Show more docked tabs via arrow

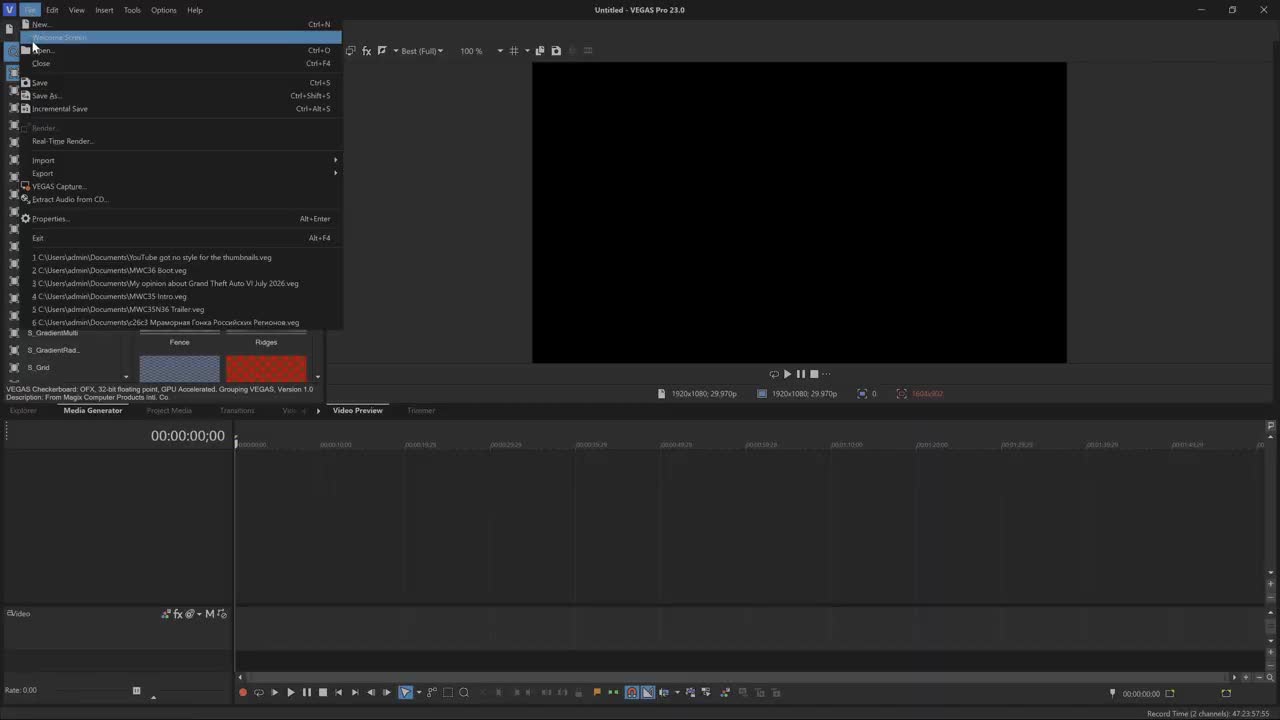point(318,410)
